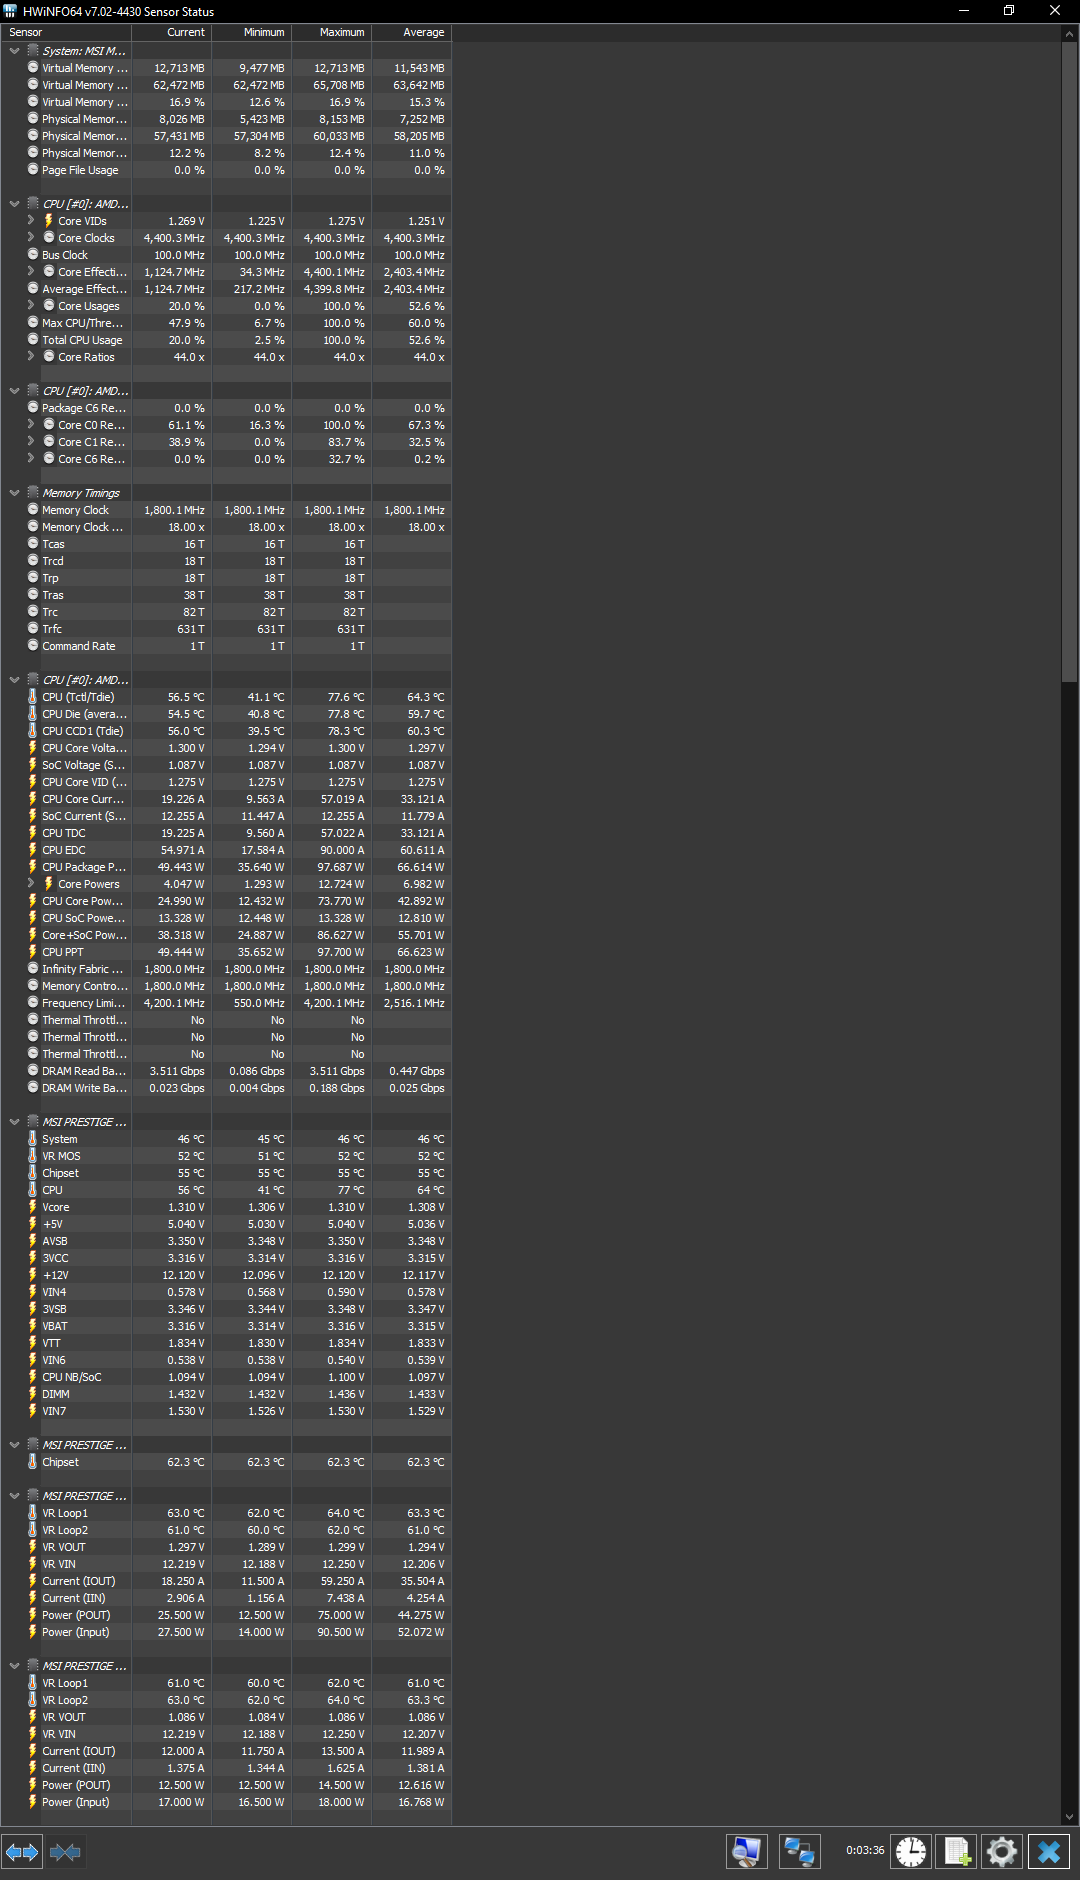Click the circle icon beside Bus Clock
Viewport: 1080px width, 1880px height.
[33, 255]
